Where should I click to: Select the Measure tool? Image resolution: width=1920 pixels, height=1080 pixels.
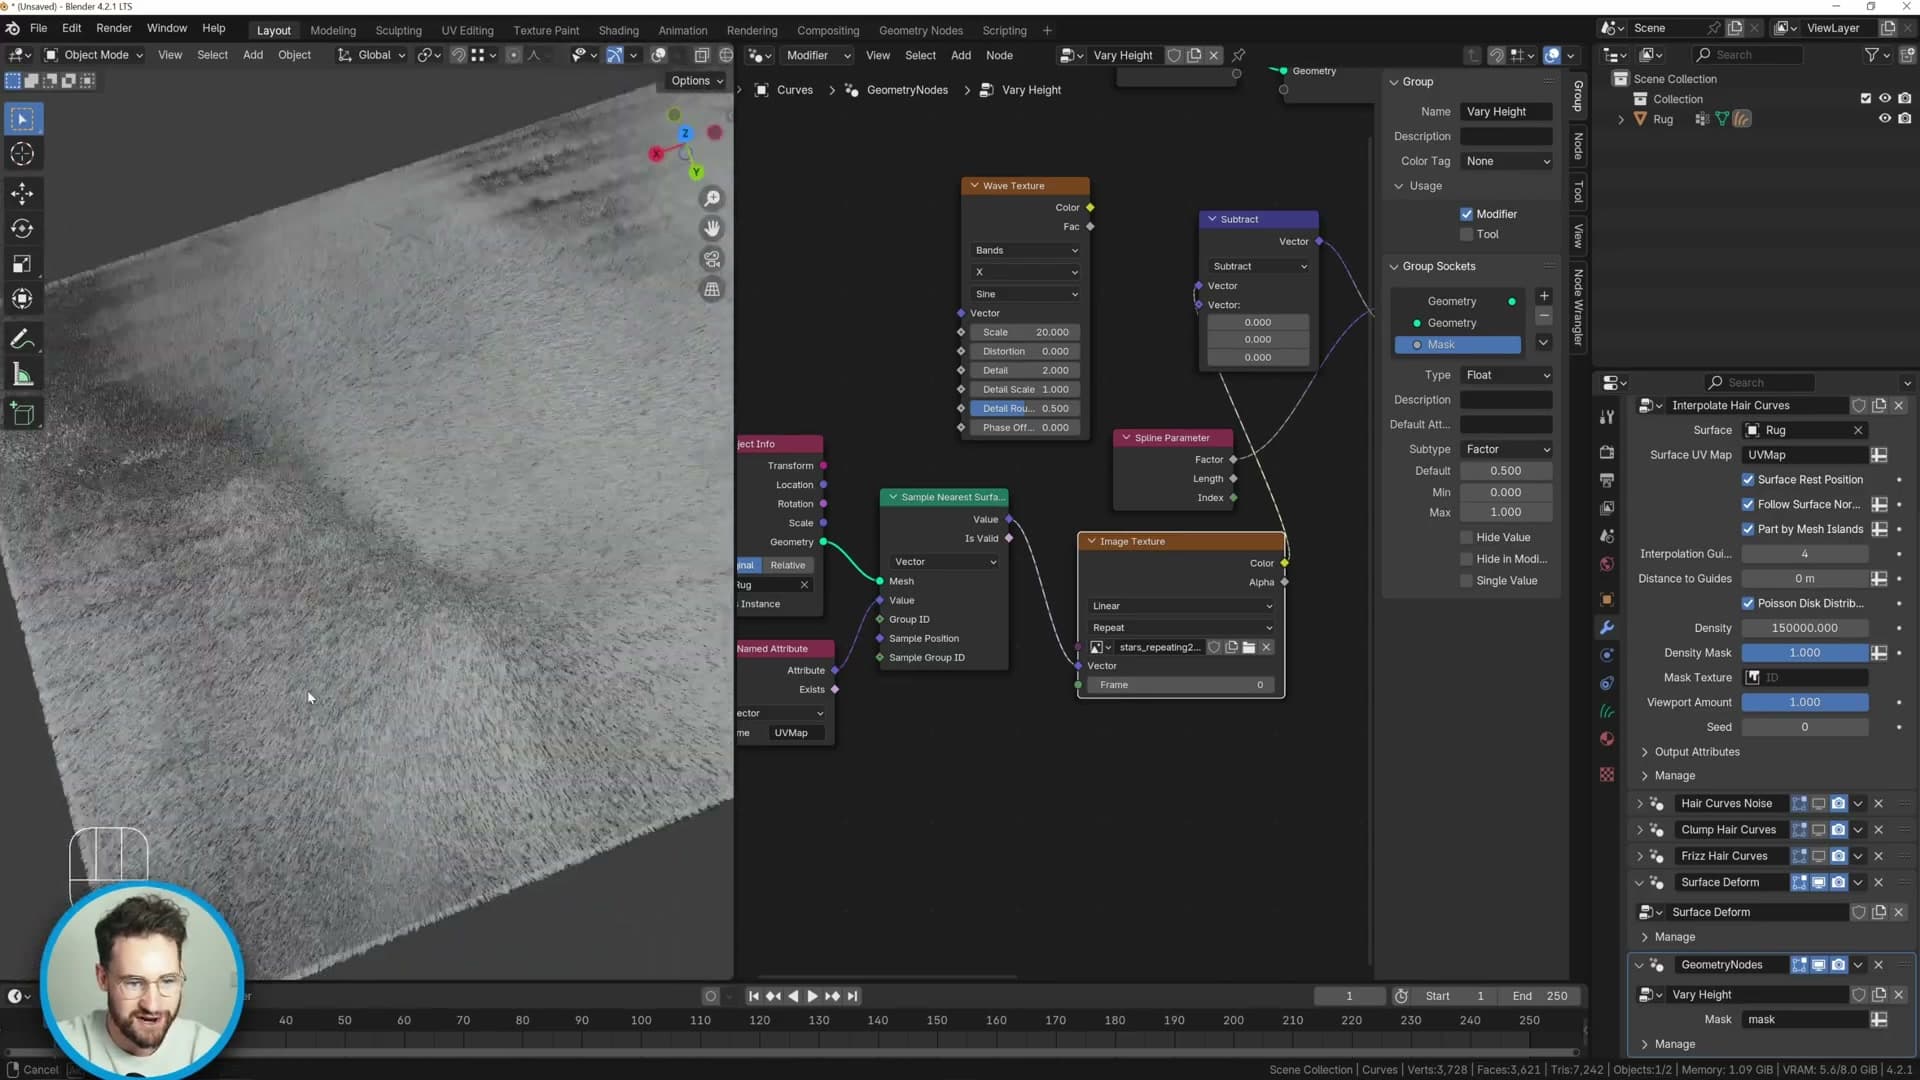pyautogui.click(x=22, y=375)
